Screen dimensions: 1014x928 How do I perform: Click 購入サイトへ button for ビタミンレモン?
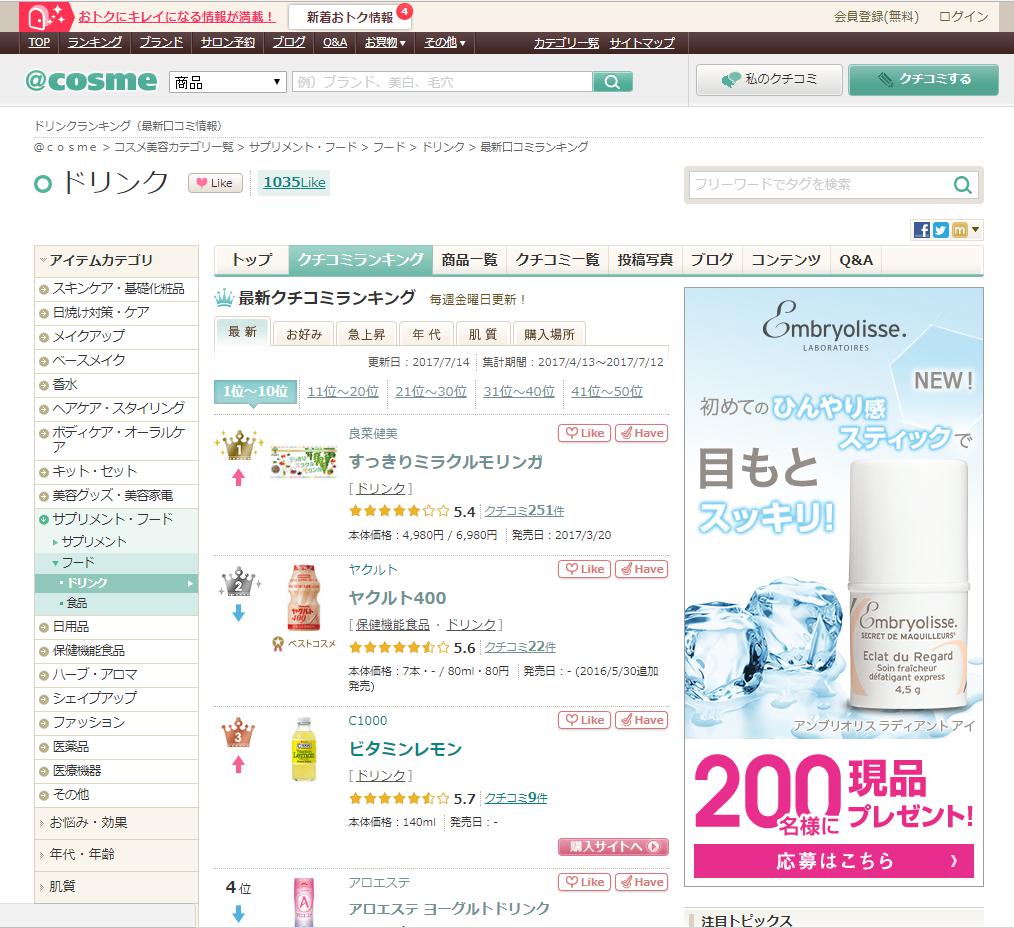(x=613, y=847)
